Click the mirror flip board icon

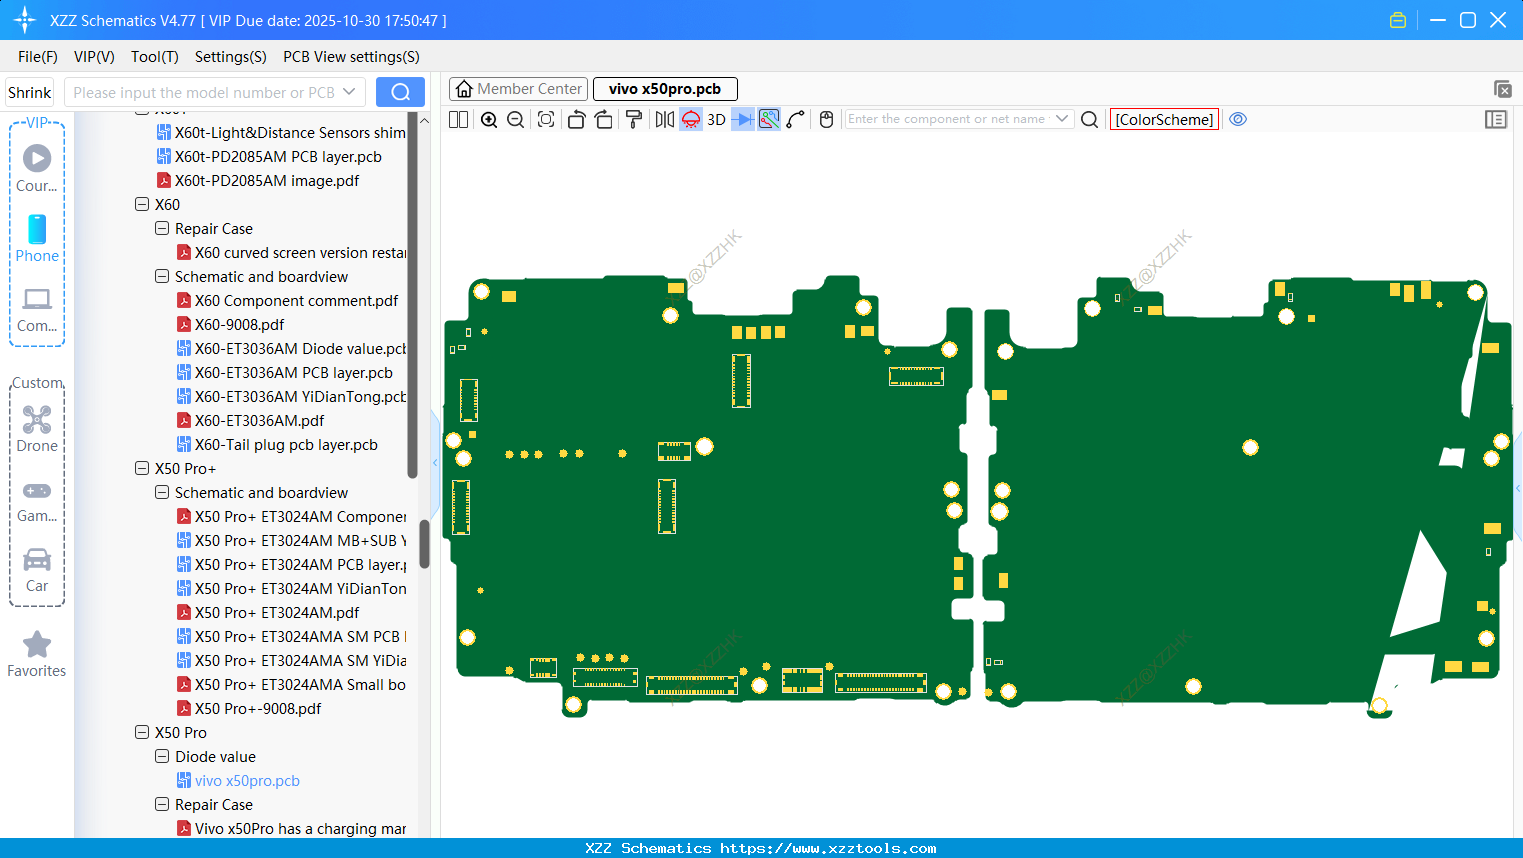click(x=664, y=120)
